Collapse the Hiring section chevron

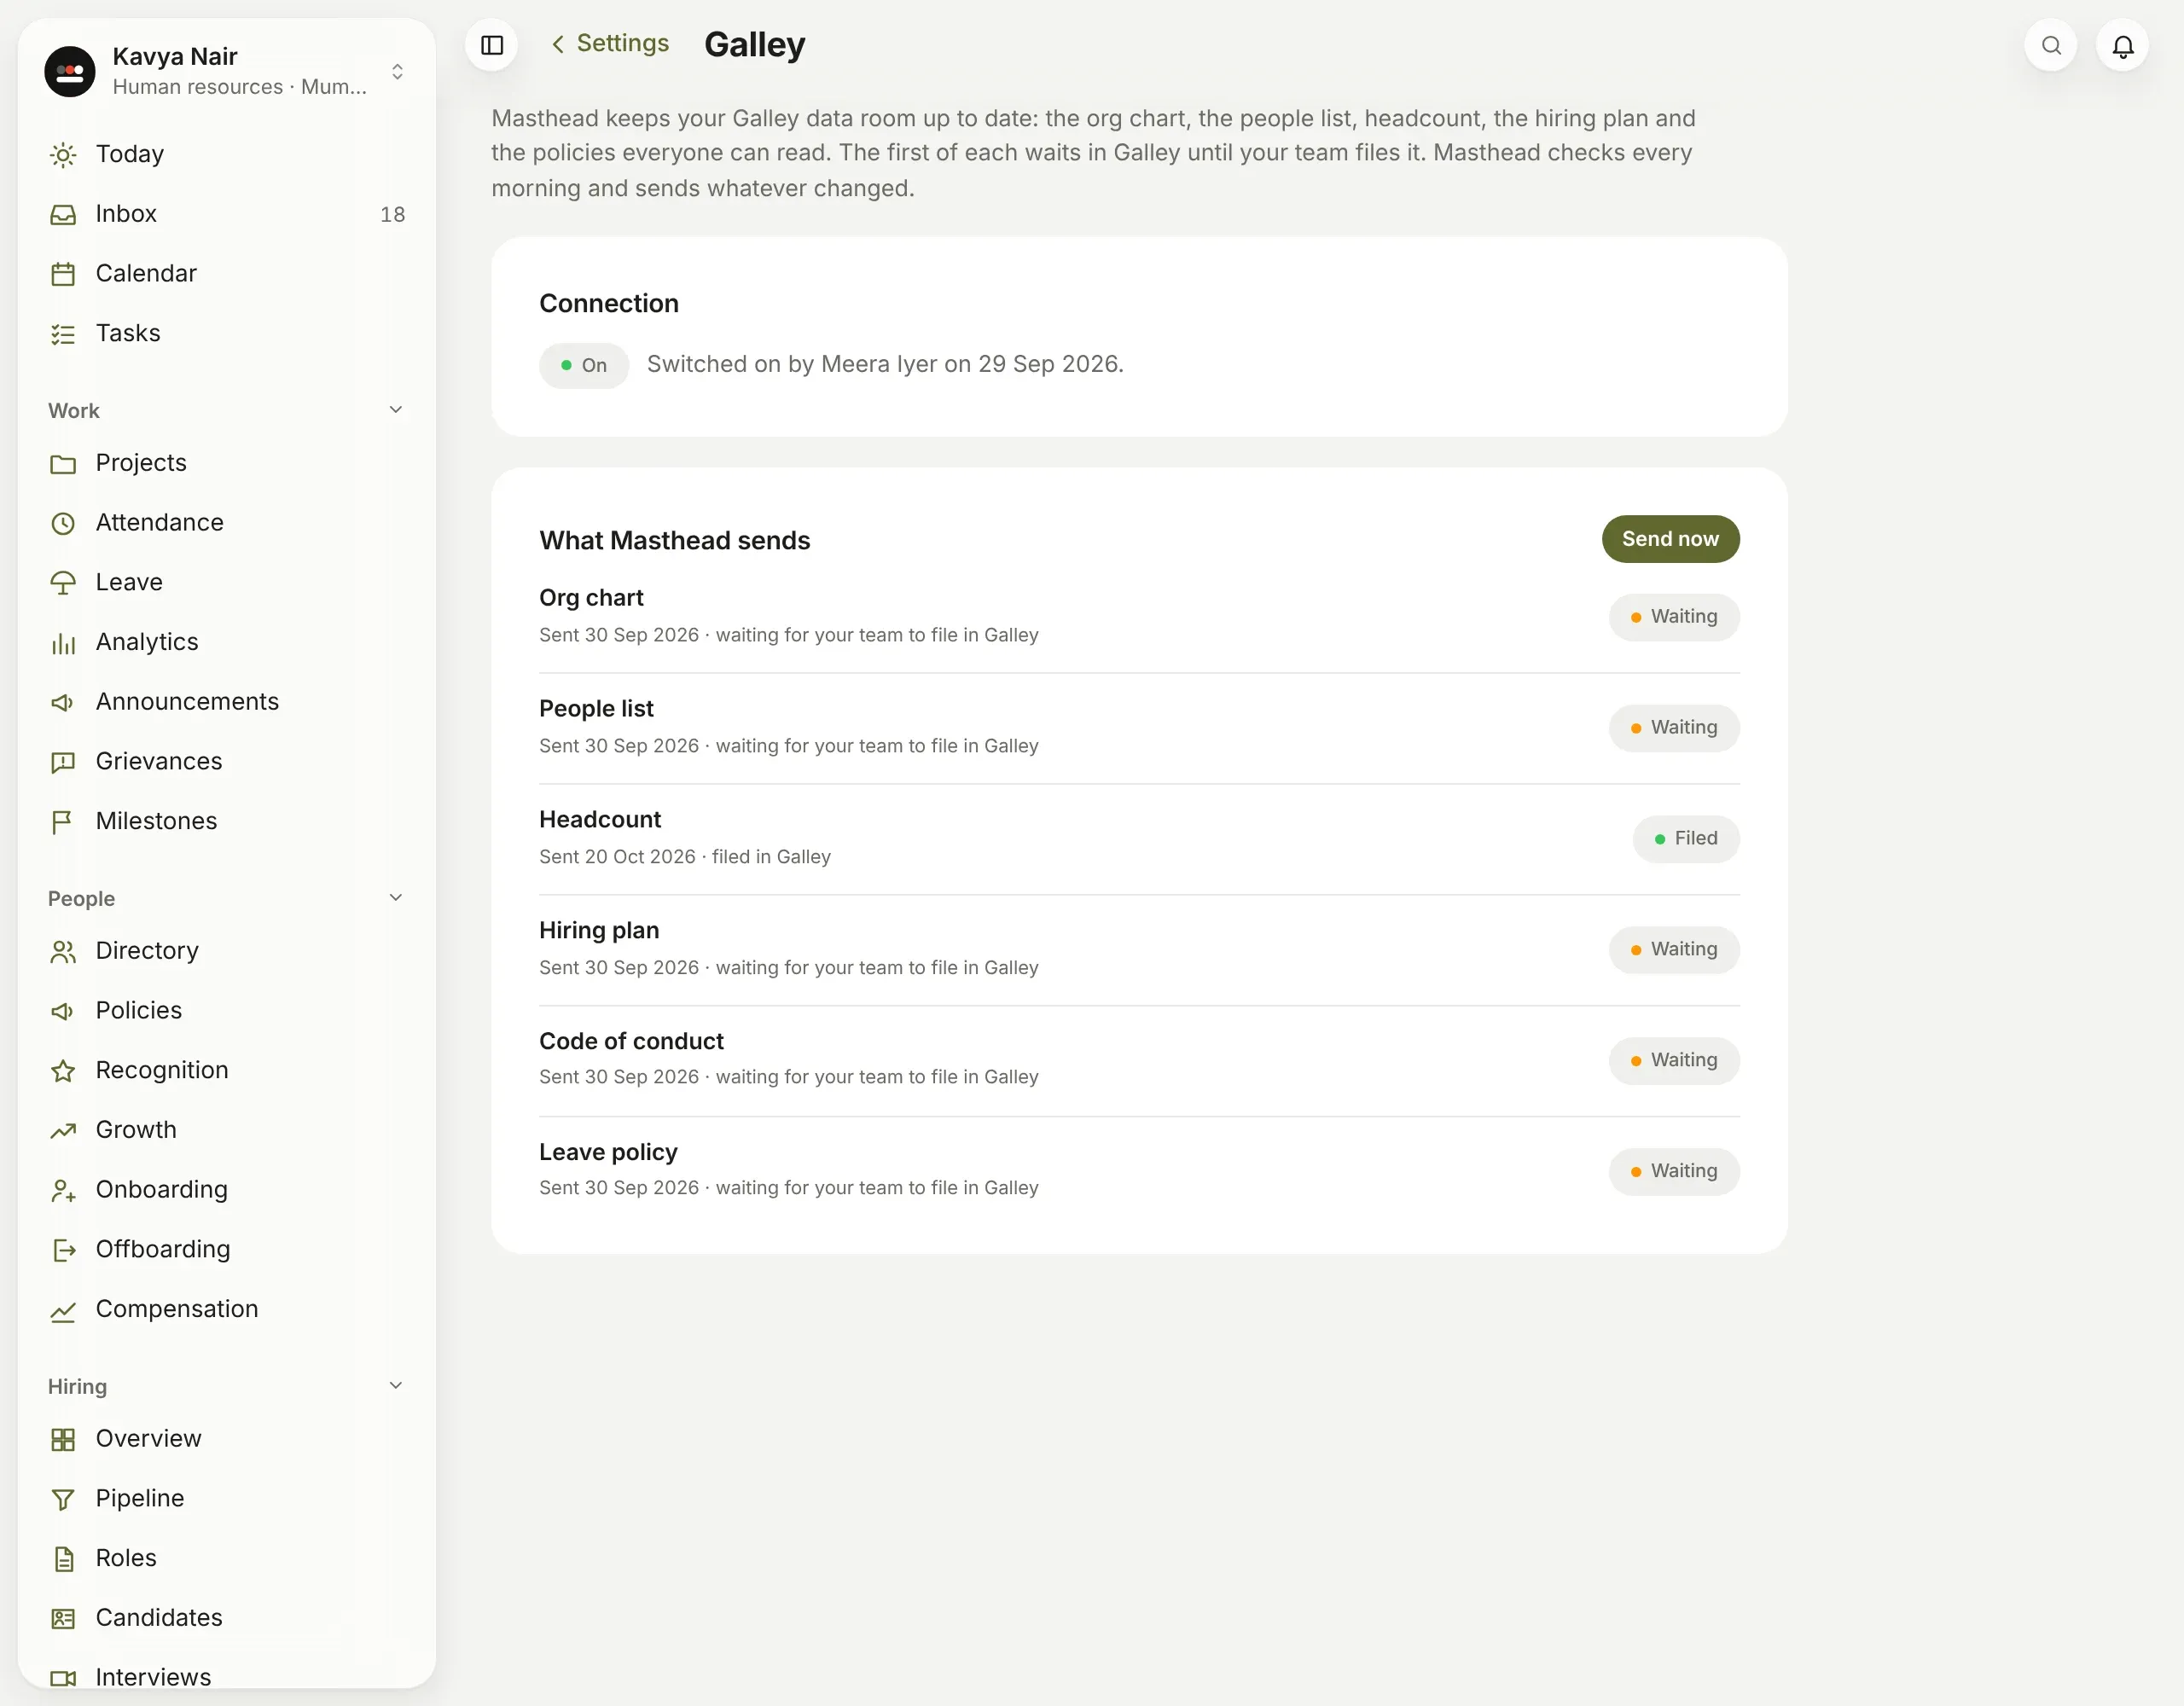click(396, 1386)
